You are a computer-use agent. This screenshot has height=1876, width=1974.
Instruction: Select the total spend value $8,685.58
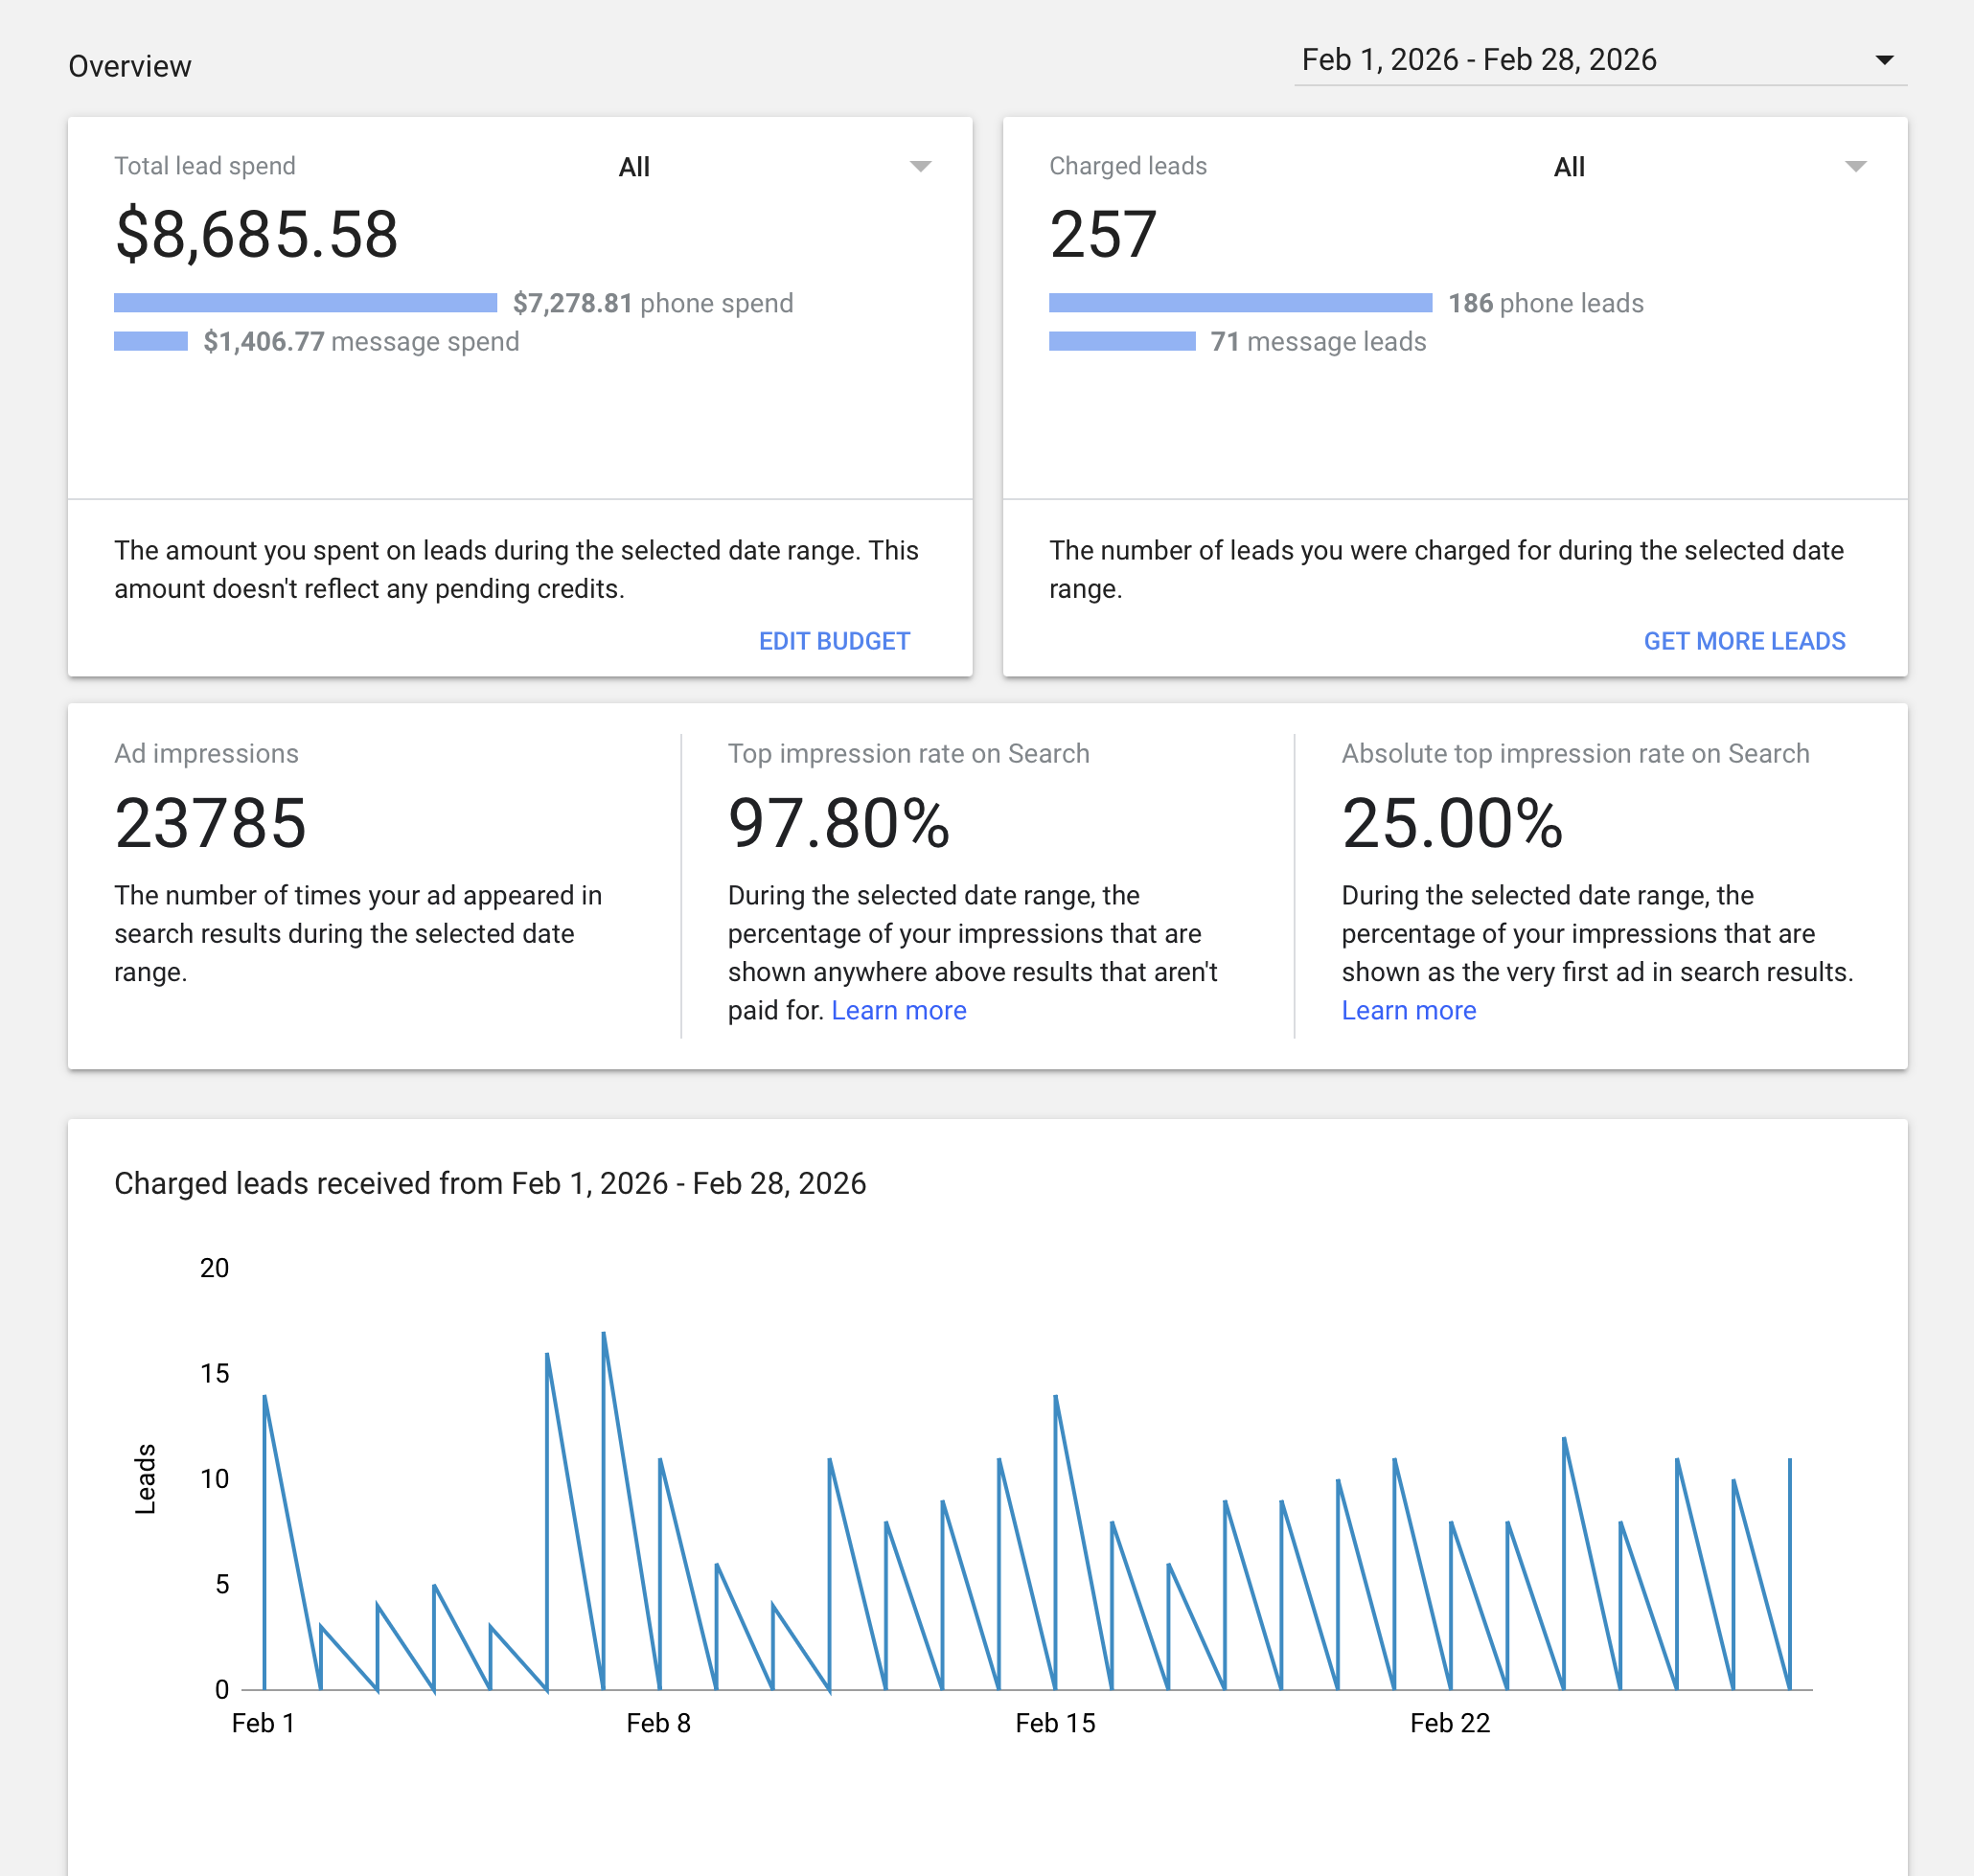pyautogui.click(x=256, y=237)
